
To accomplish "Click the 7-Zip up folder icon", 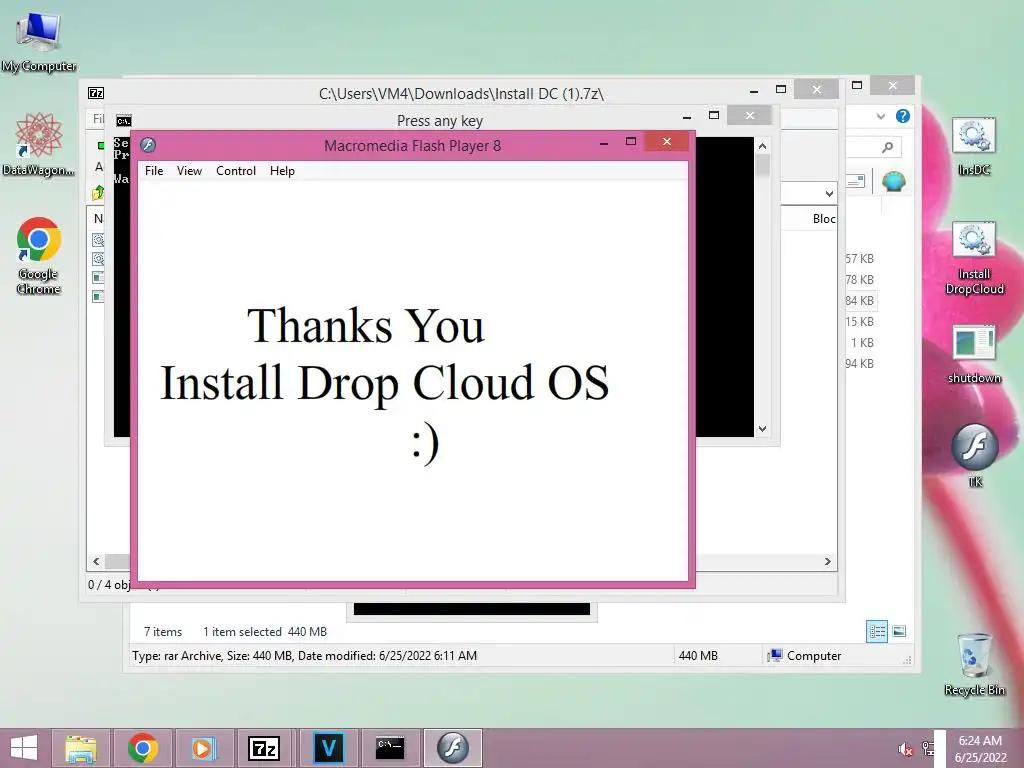I will pyautogui.click(x=98, y=193).
